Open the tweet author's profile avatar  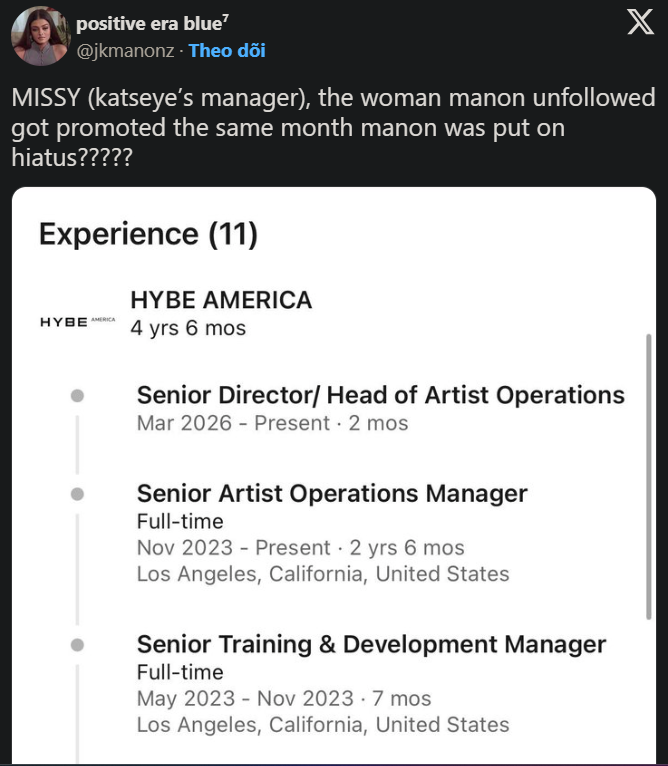[40, 36]
